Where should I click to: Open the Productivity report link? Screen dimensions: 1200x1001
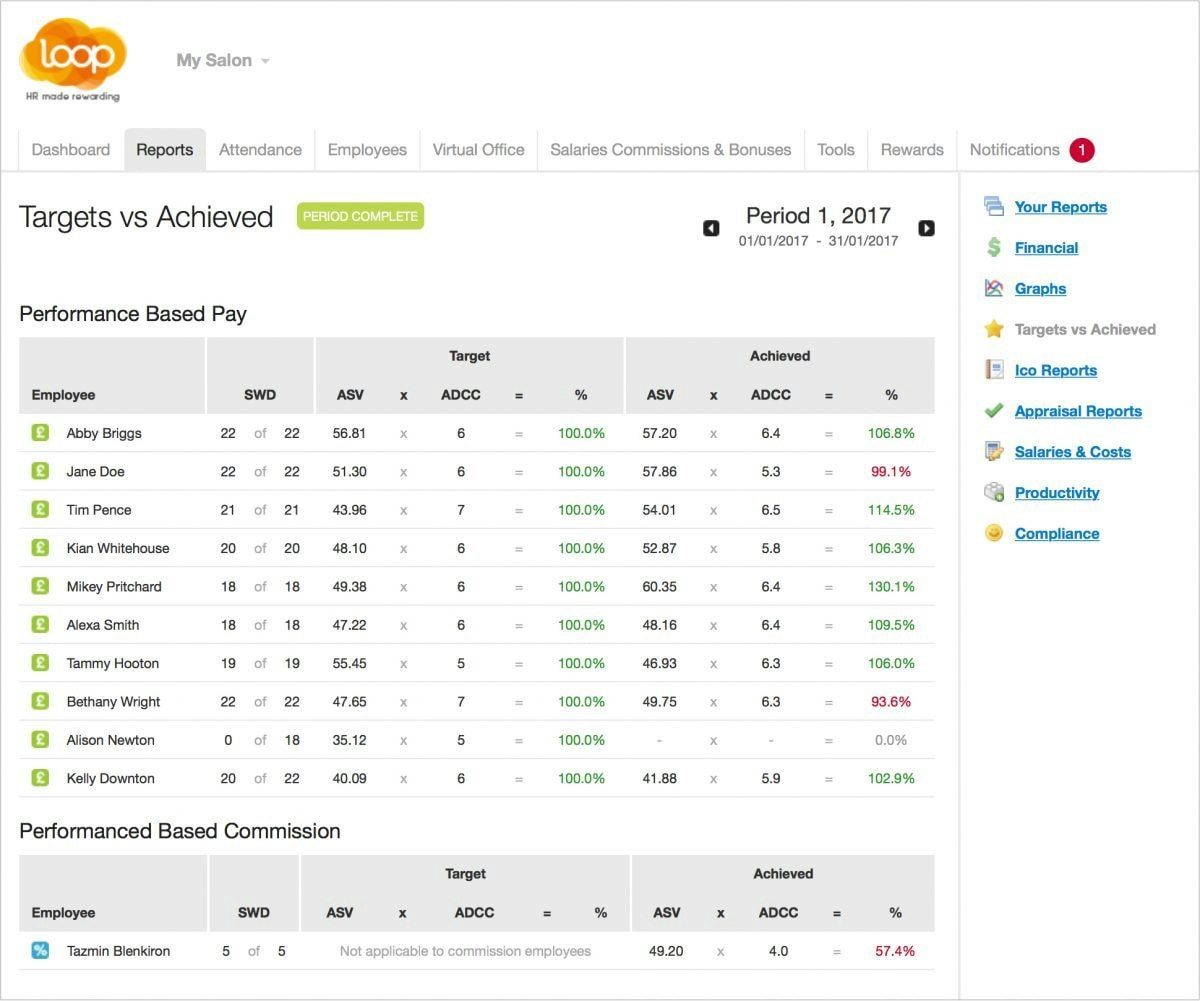click(x=1056, y=493)
